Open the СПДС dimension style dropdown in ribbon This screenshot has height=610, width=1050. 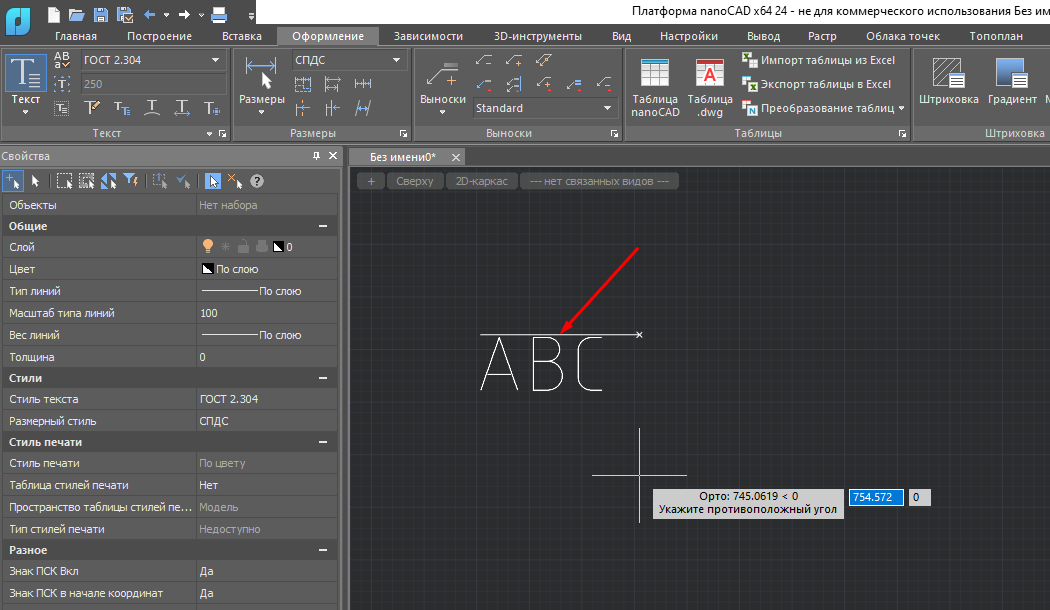tap(396, 60)
